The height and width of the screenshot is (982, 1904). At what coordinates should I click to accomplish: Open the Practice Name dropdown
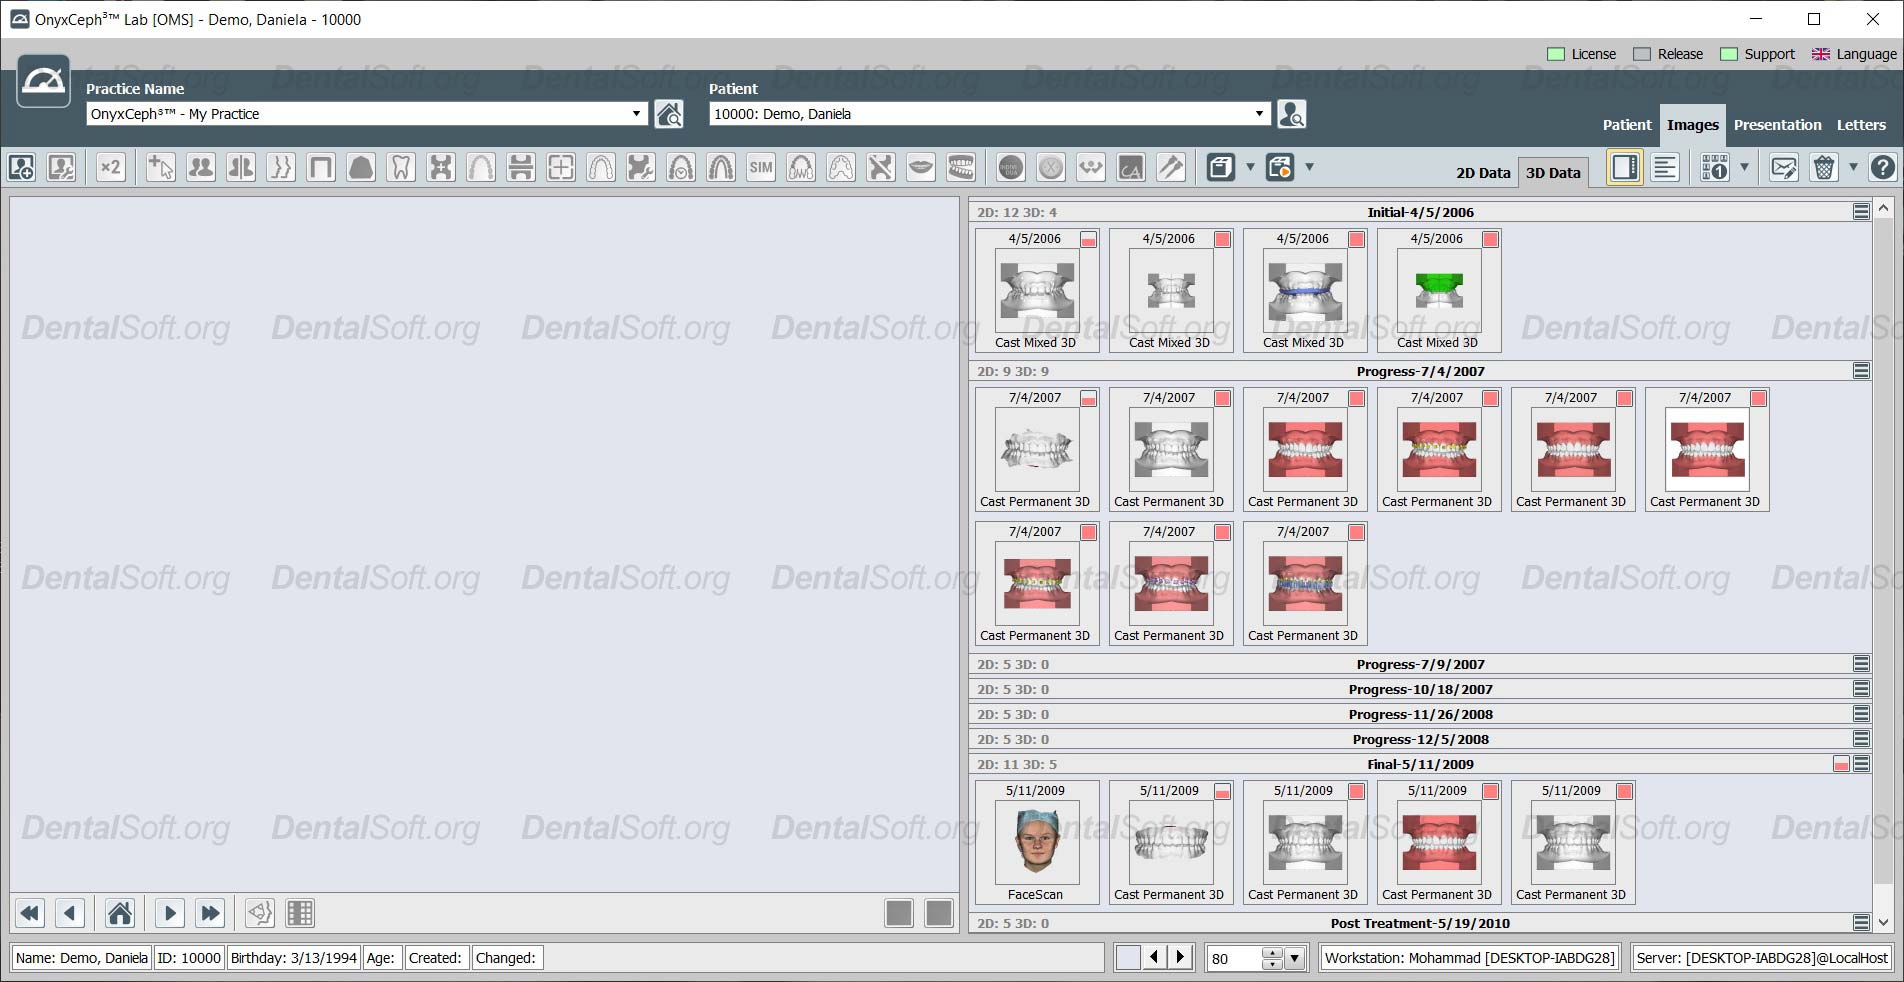tap(637, 113)
